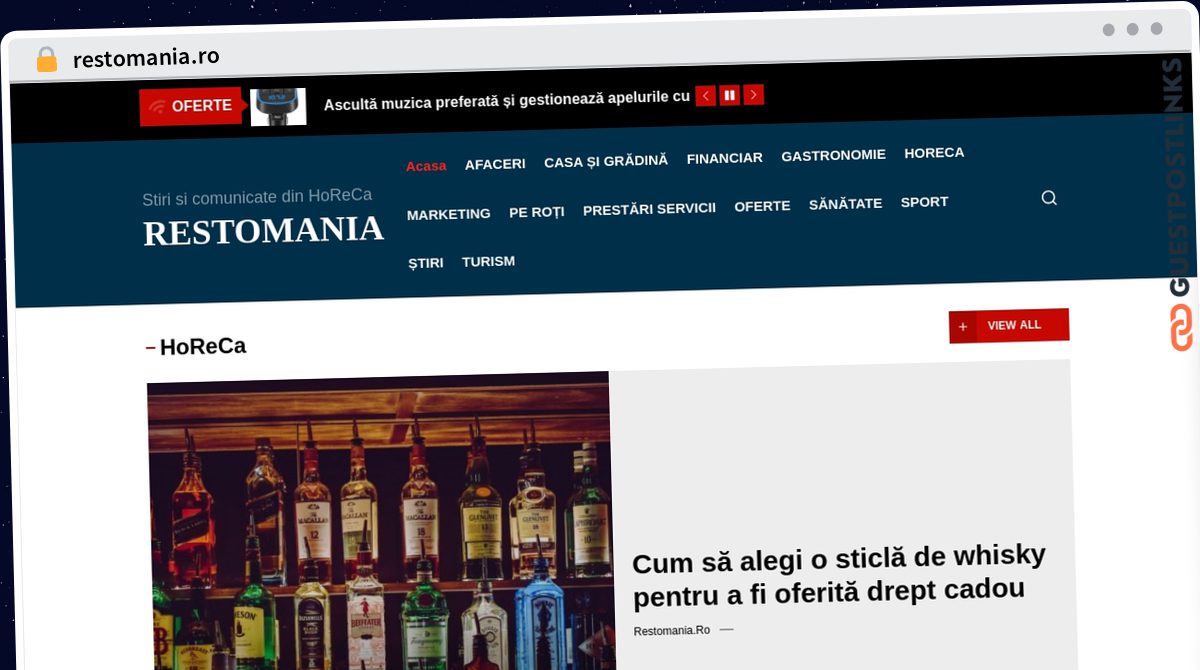The height and width of the screenshot is (670, 1200).
Task: Open the FINANCIAR category
Action: coord(725,158)
